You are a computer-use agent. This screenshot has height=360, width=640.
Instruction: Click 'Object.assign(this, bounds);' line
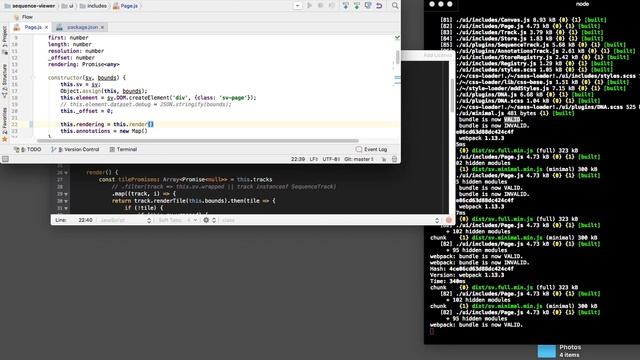pos(104,91)
